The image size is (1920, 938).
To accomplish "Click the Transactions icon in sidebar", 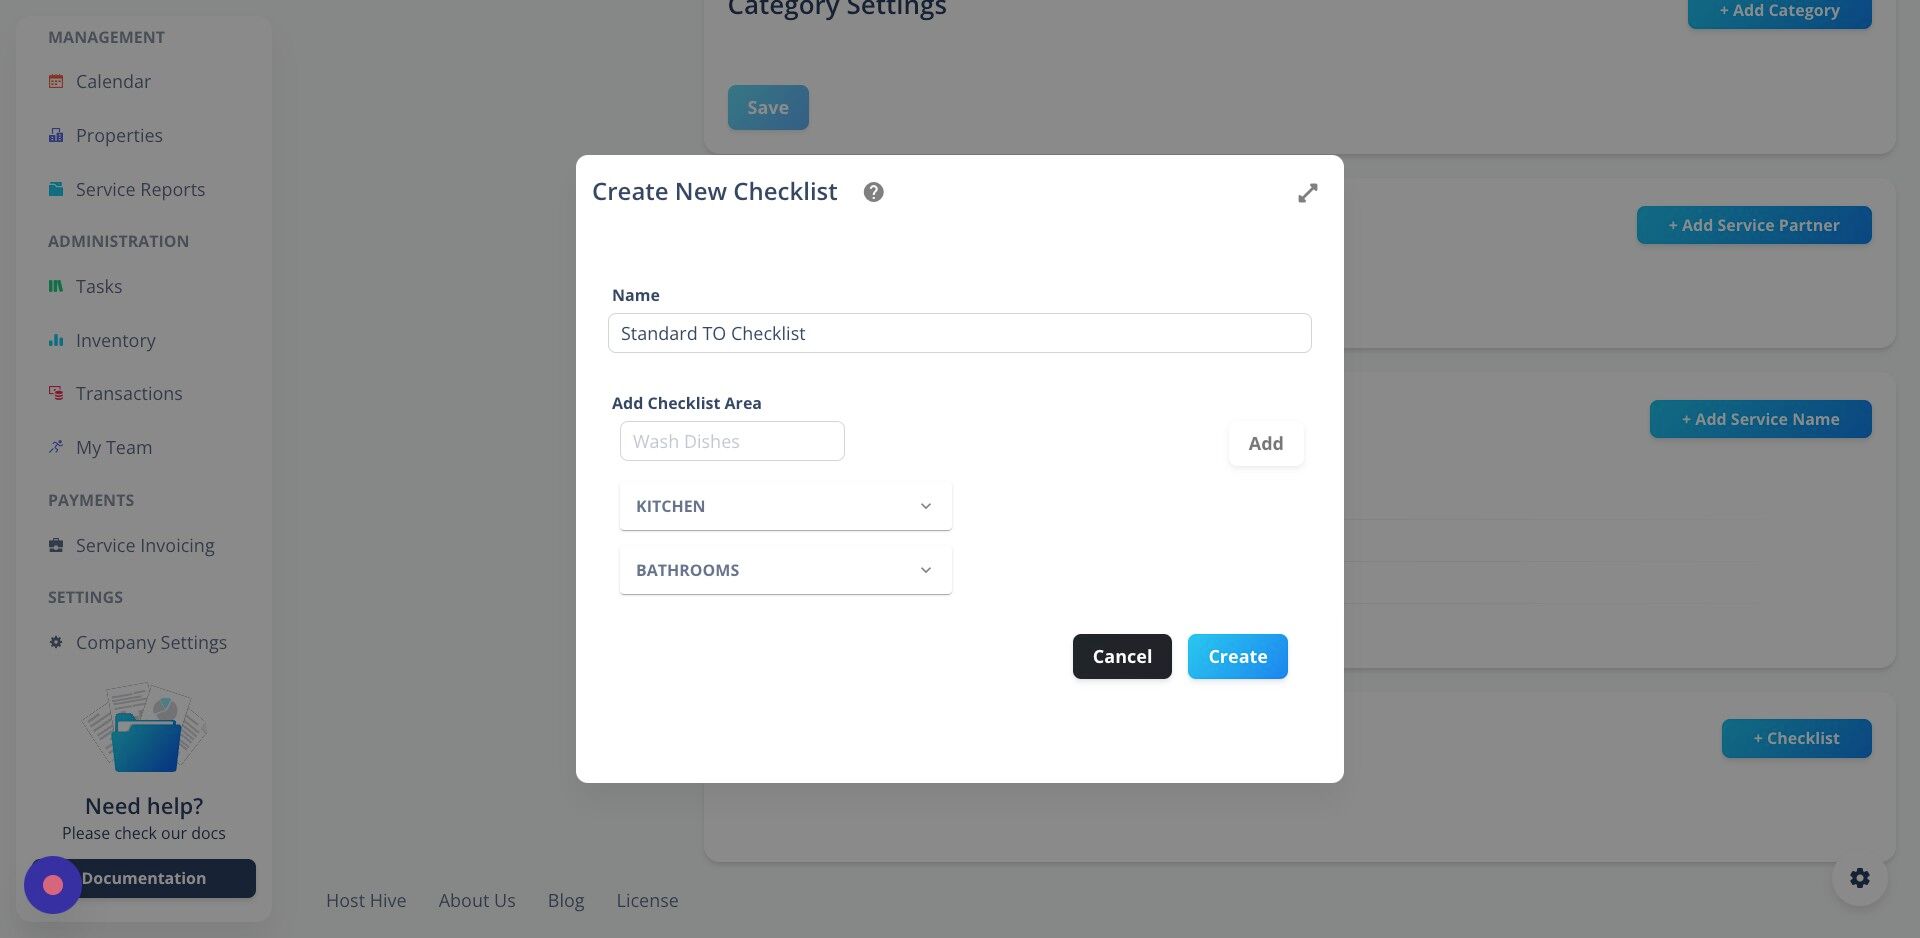I will click(56, 393).
